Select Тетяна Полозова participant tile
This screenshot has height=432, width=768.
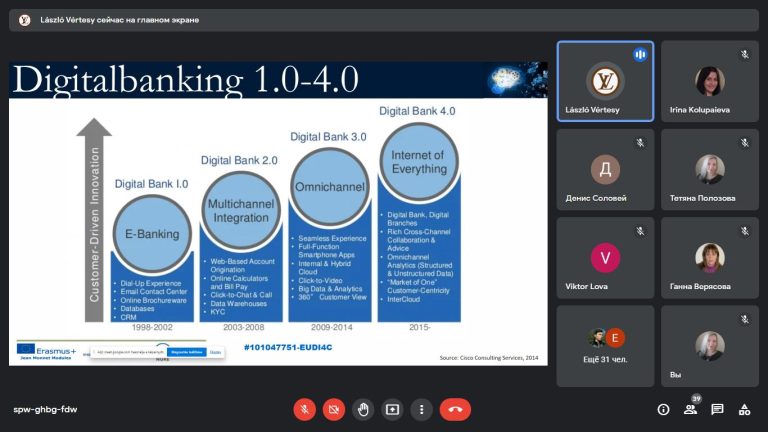click(x=710, y=169)
